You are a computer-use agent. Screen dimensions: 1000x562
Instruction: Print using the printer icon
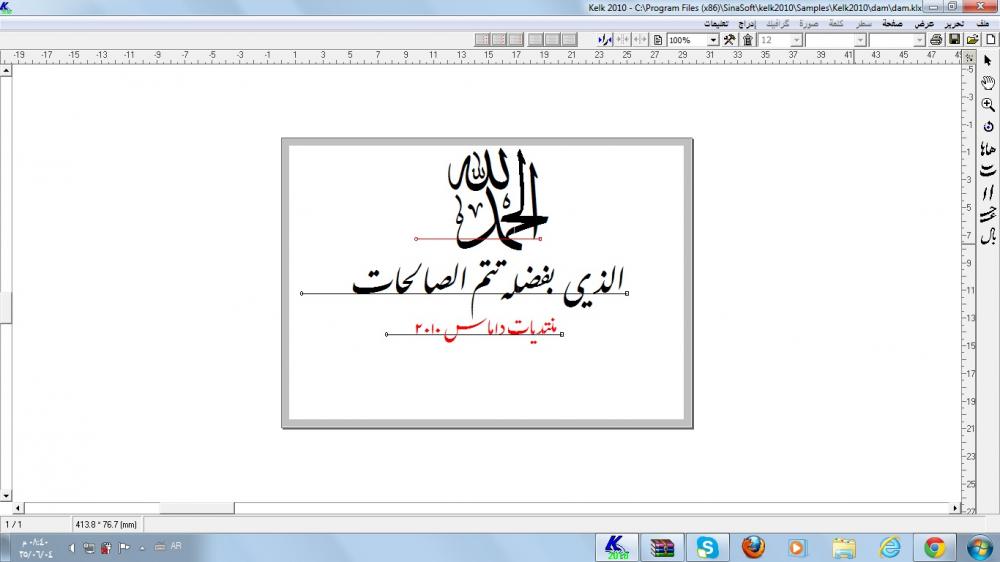pyautogui.click(x=936, y=39)
